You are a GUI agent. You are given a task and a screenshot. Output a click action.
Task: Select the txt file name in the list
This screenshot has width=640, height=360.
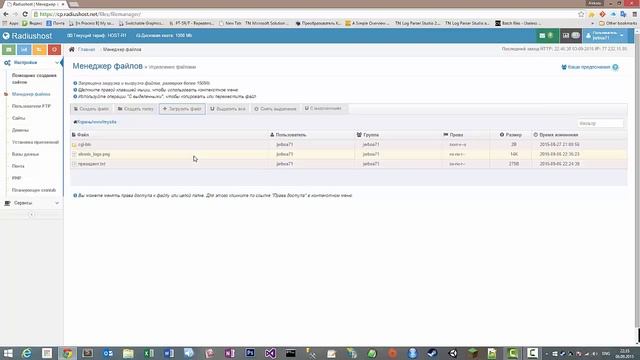point(91,164)
